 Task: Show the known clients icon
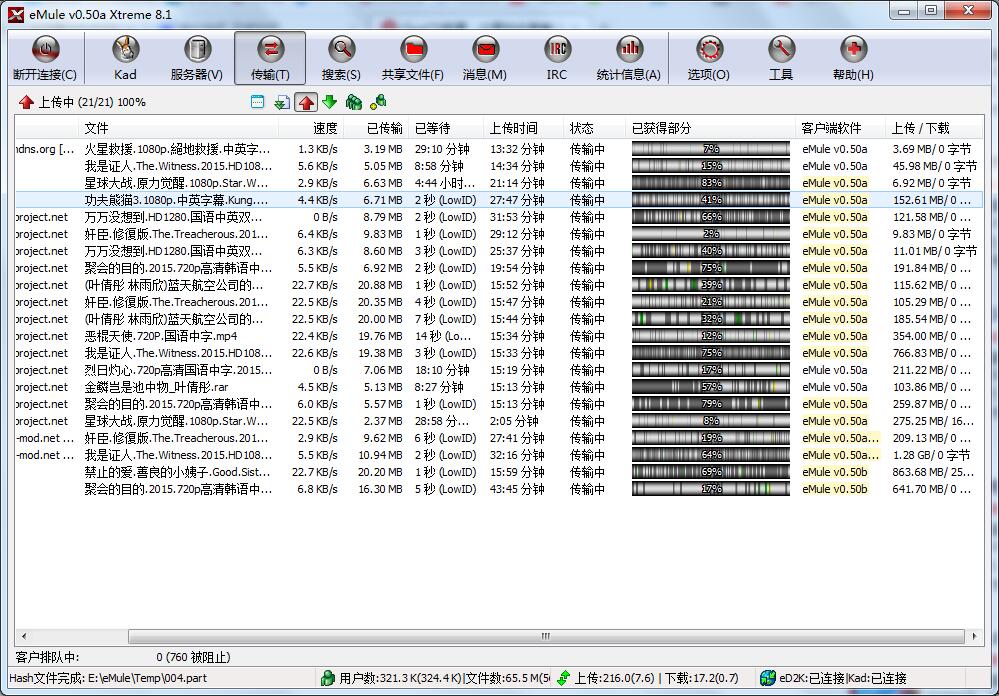[378, 102]
